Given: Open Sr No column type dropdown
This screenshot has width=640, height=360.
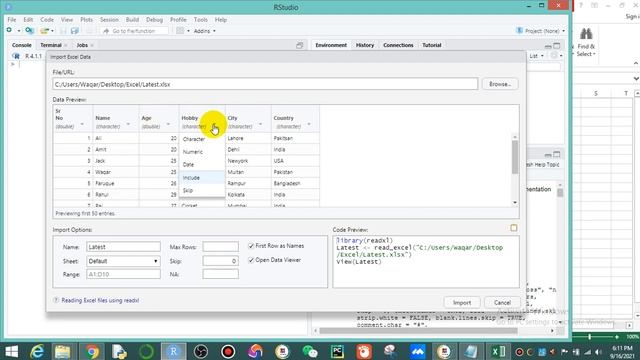Looking at the screenshot, I should click(x=82, y=124).
